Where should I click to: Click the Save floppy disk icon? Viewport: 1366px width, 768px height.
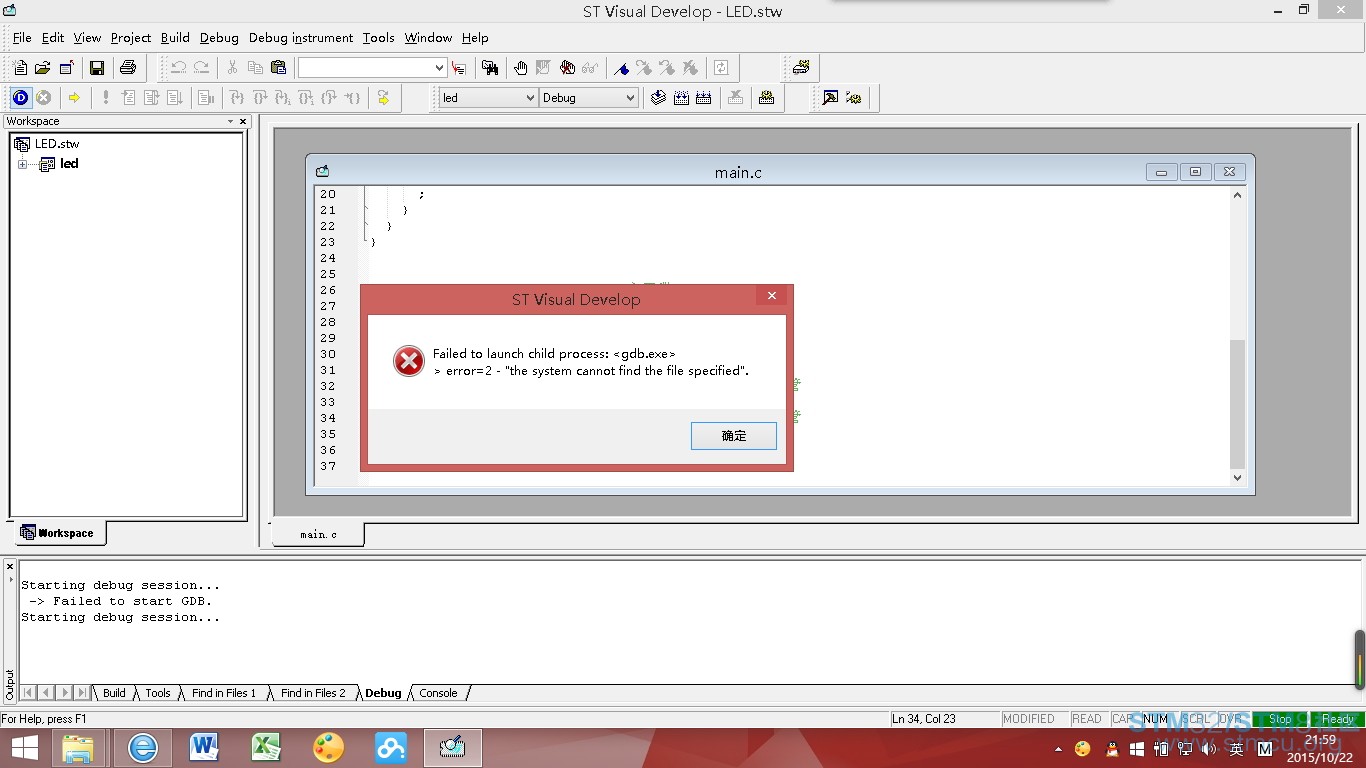[x=97, y=68]
